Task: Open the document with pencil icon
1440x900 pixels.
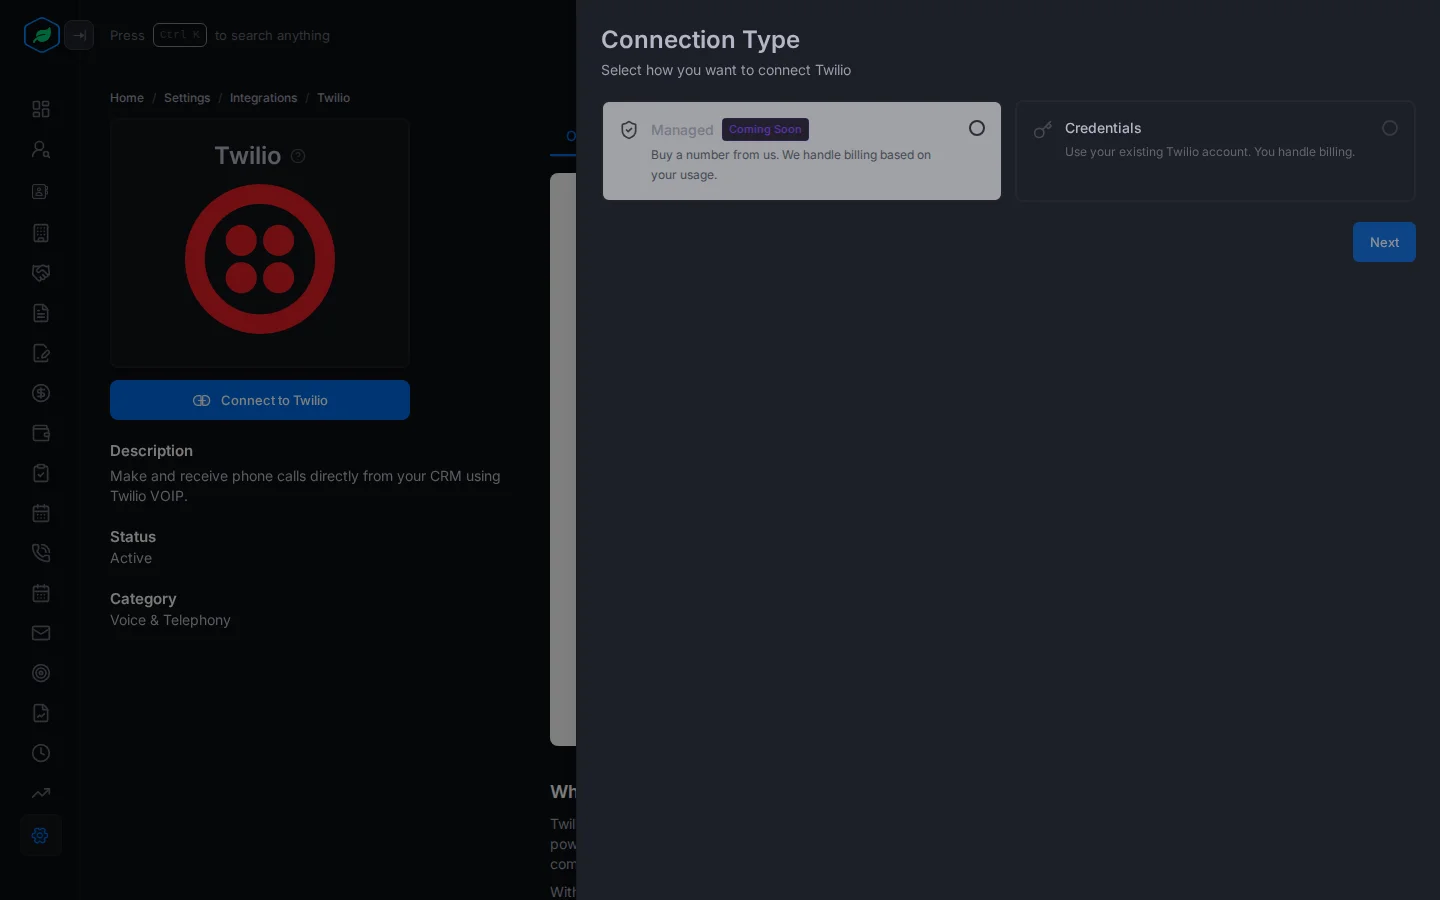Action: tap(41, 353)
